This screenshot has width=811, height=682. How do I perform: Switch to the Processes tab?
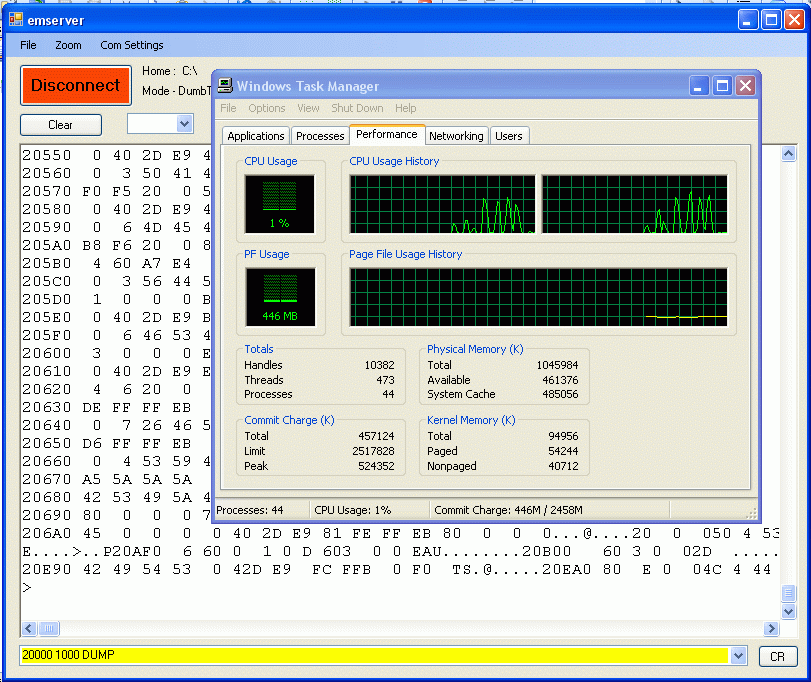click(320, 136)
